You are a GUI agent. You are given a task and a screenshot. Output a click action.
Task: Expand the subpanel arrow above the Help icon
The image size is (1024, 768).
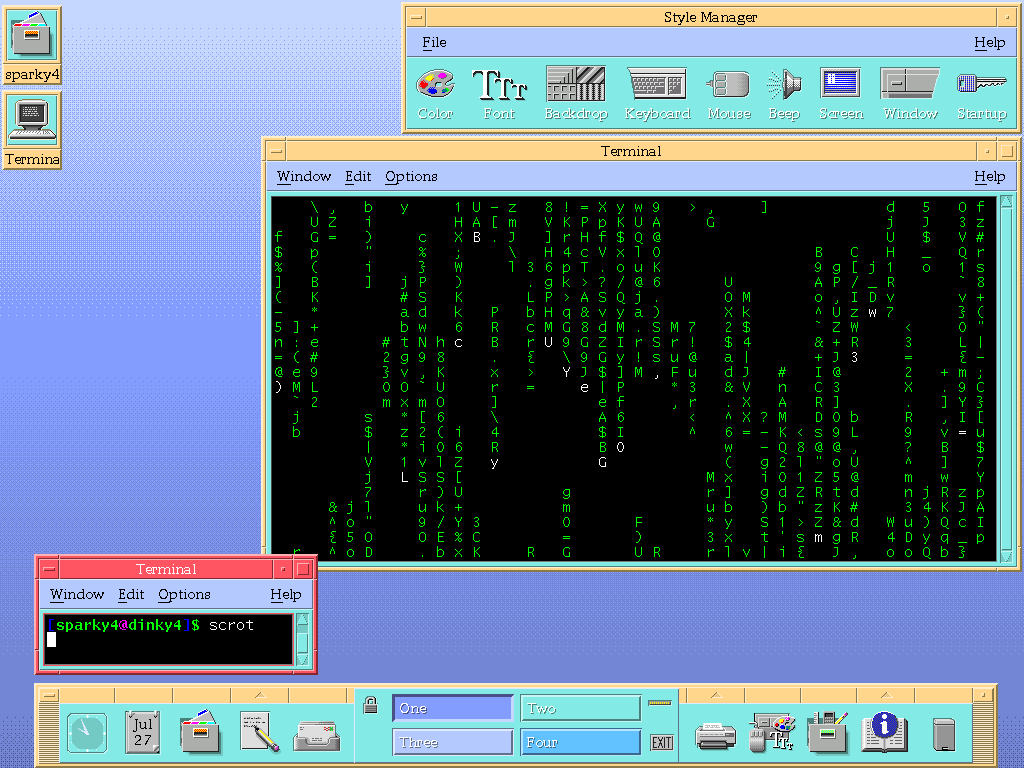[884, 694]
